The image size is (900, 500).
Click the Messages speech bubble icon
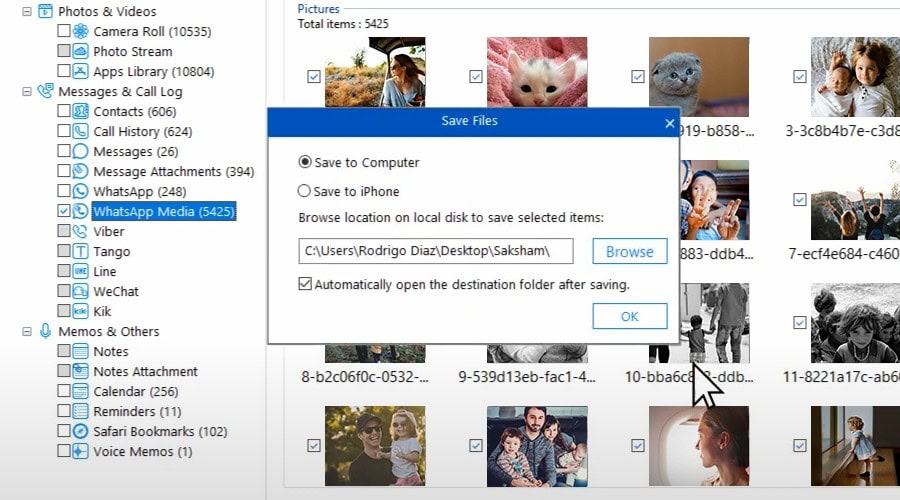tap(80, 151)
